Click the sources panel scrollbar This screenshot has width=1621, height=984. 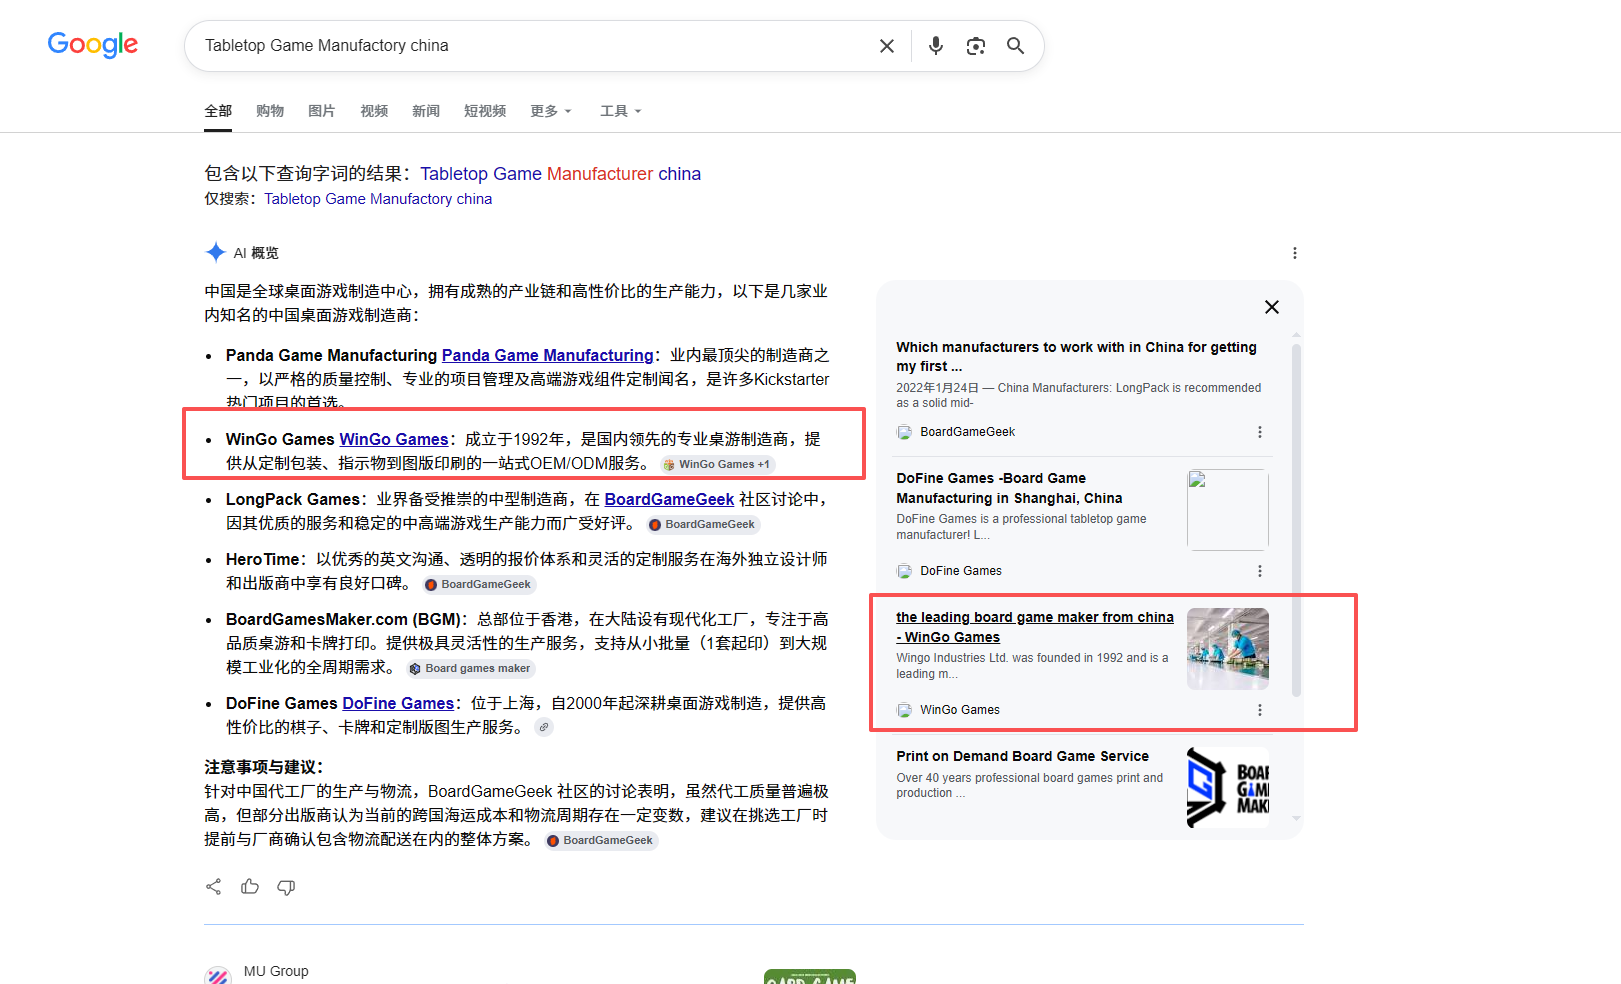point(1296,520)
